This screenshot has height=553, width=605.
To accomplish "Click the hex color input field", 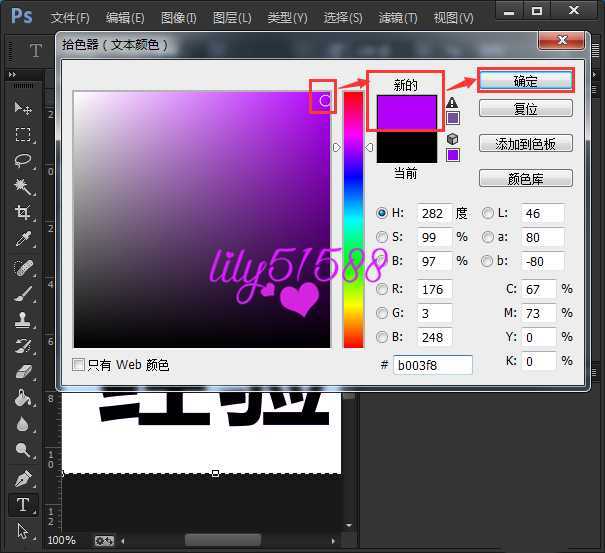I will pos(432,365).
